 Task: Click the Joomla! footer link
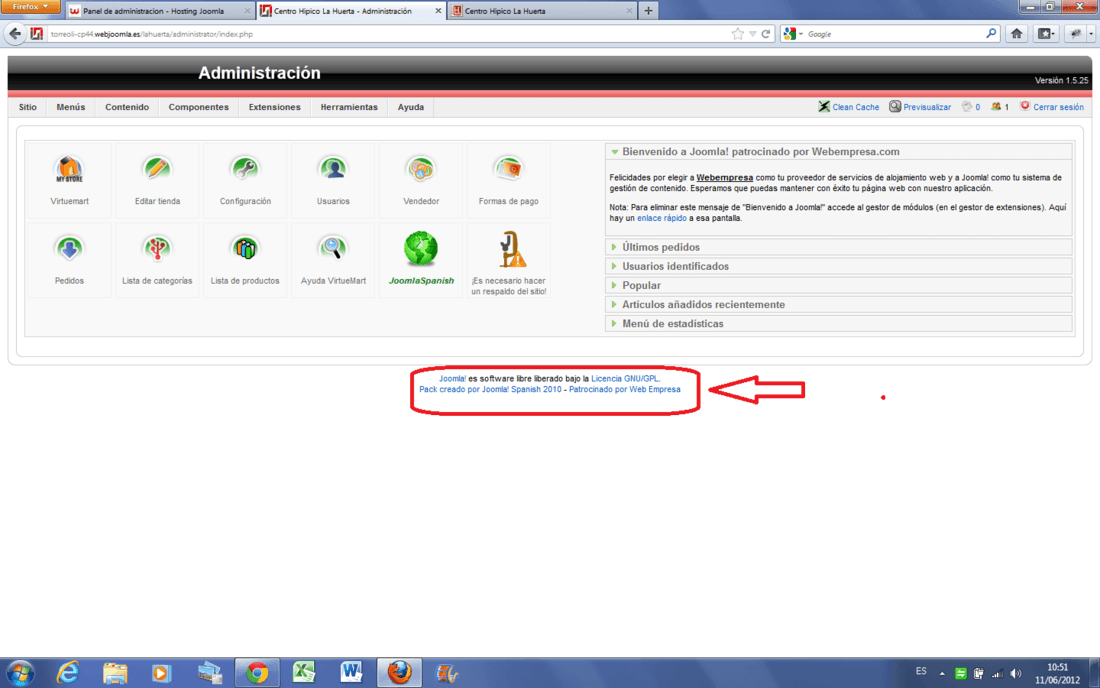452,379
